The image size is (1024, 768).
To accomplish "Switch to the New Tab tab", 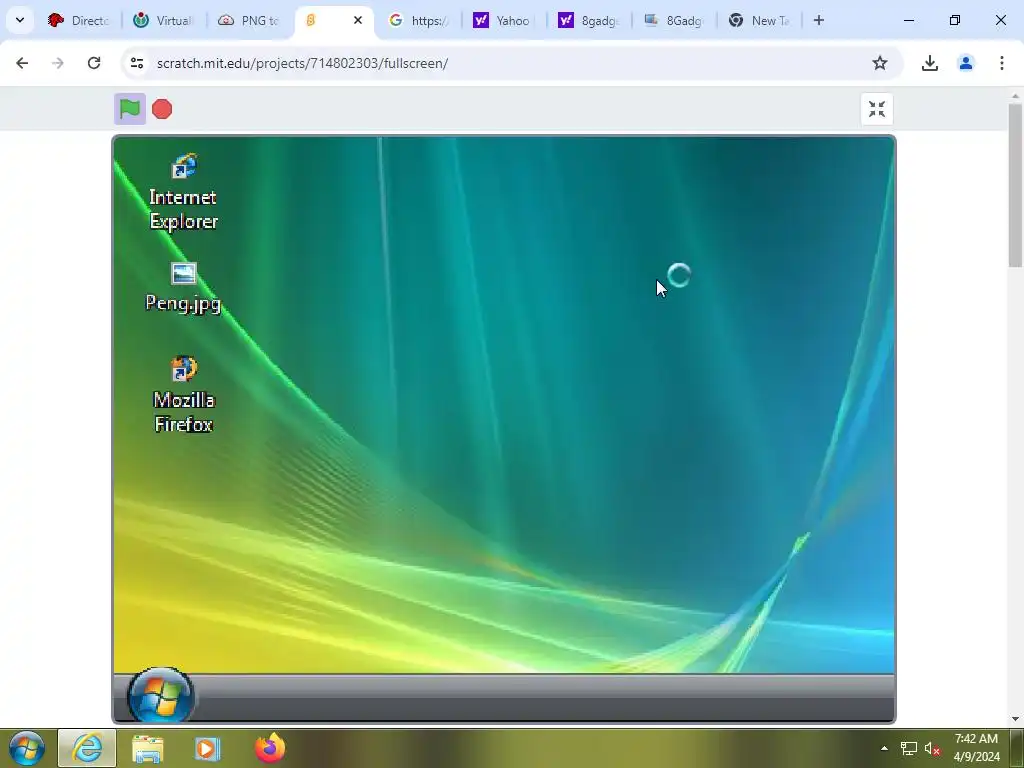I will tap(759, 20).
